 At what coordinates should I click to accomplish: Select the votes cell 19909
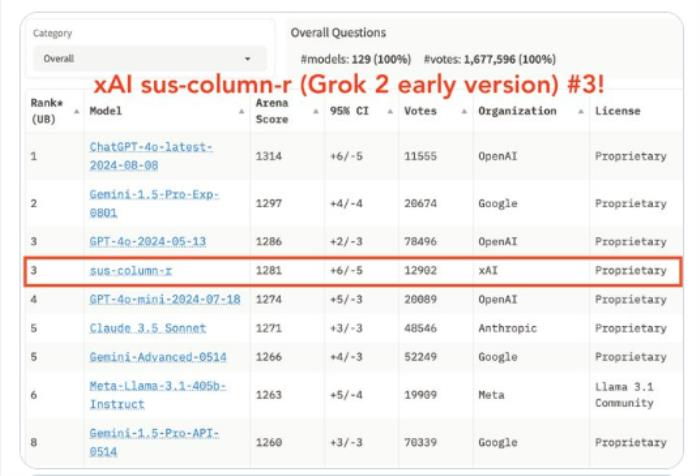[x=421, y=395]
